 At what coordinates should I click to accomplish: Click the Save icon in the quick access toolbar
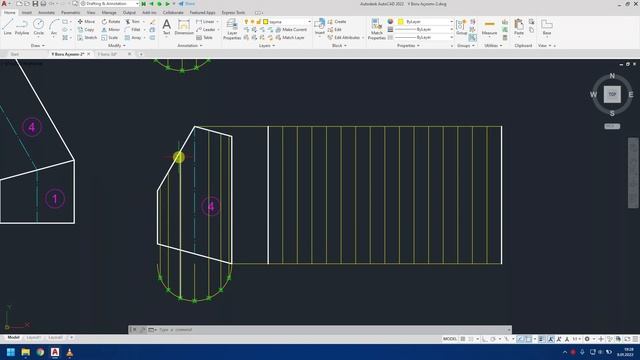35,4
